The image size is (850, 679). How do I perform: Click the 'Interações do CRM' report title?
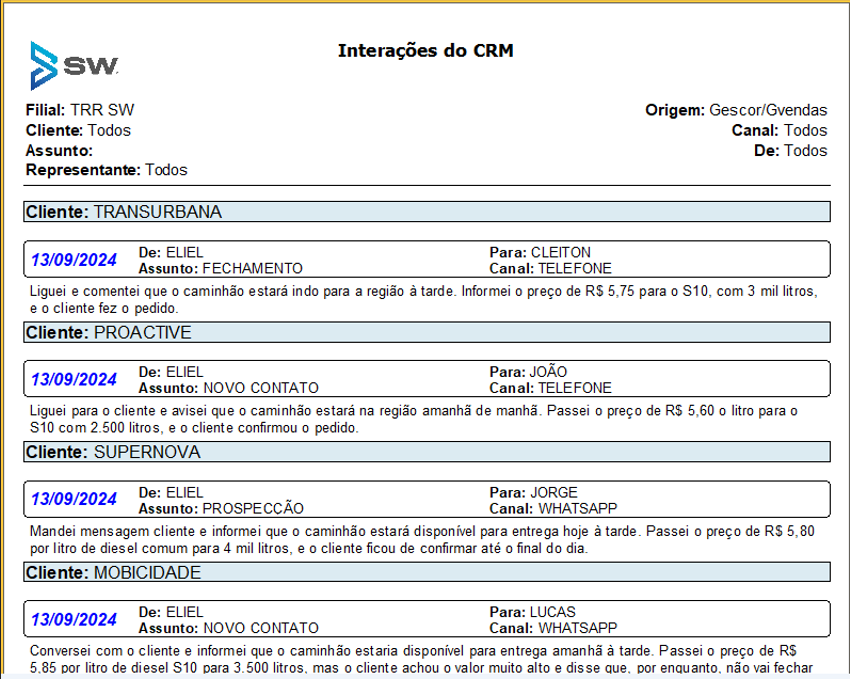point(426,51)
